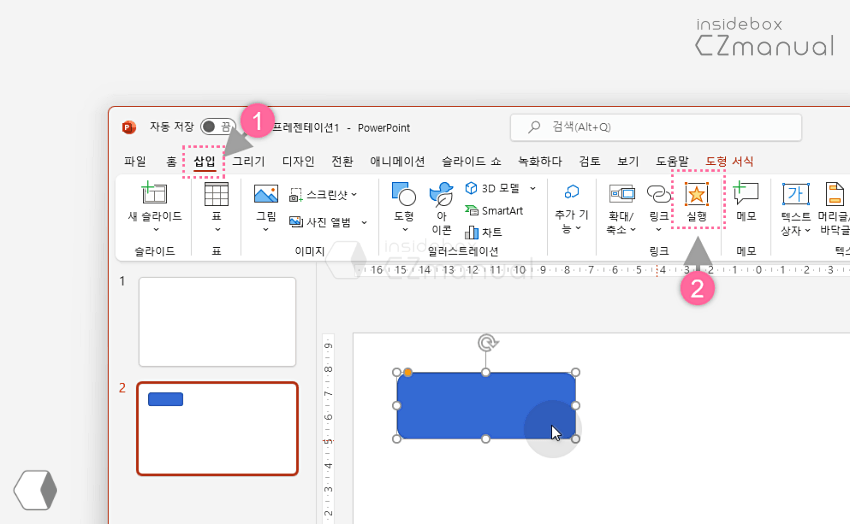This screenshot has height=524, width=850.
Task: Switch to the Home (홈) tab
Action: [x=171, y=161]
